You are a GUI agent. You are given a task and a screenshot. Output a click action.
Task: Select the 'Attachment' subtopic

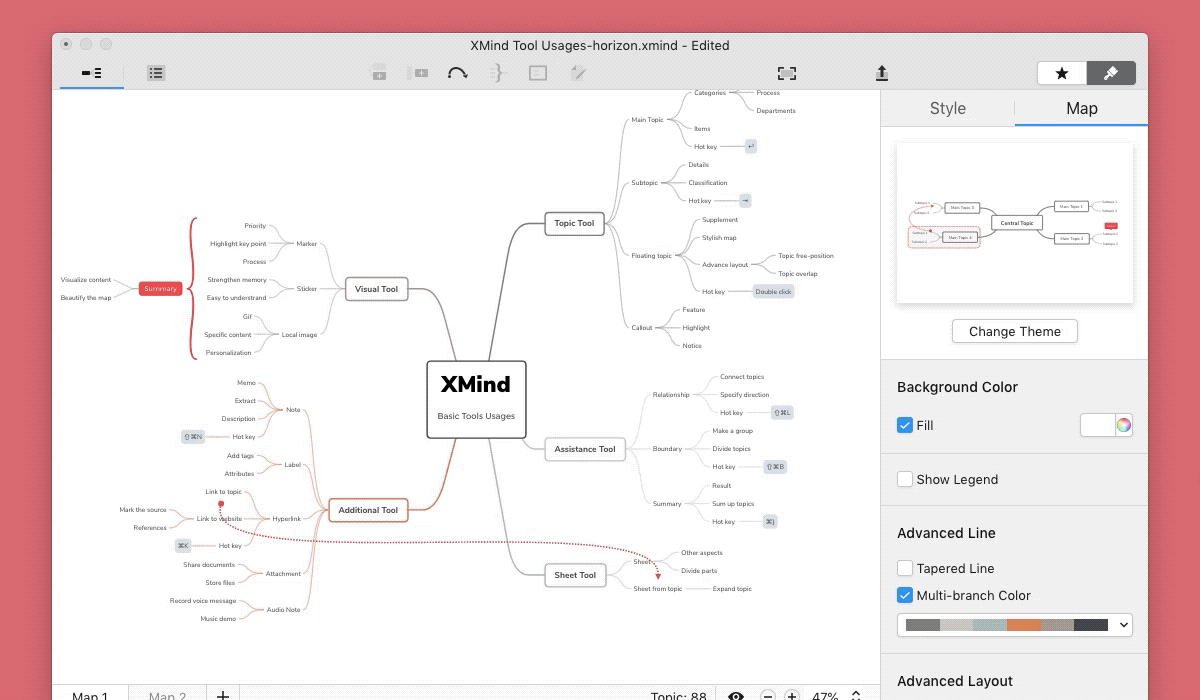283,574
